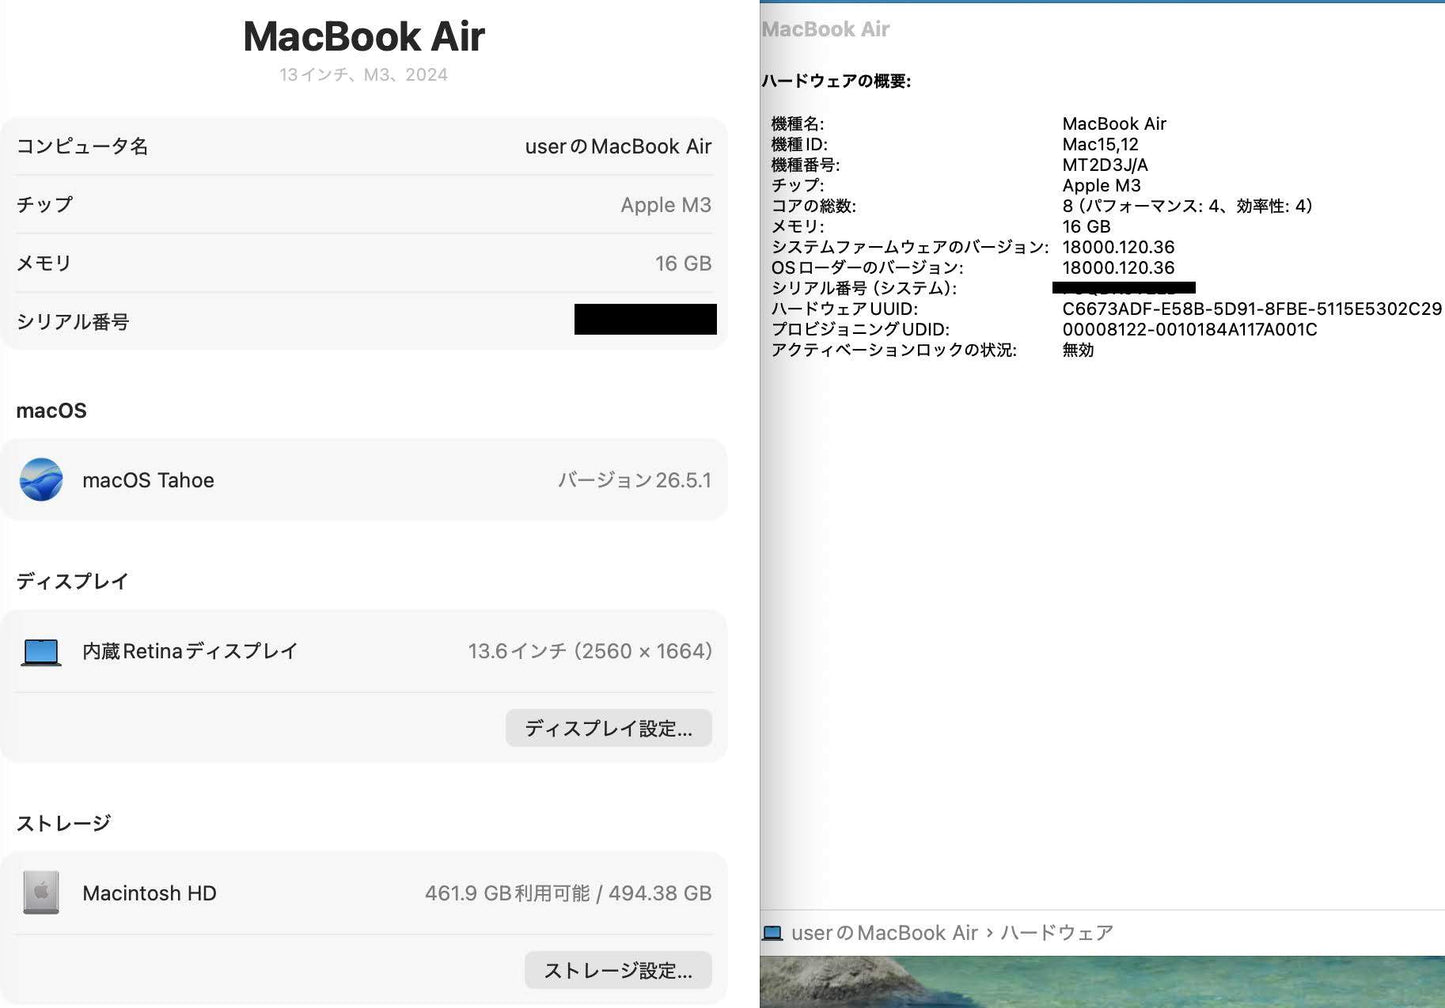Screen dimensions: 1445x1008
Task: Click 機種番号 value MT2D3J/A
Action: [1105, 165]
